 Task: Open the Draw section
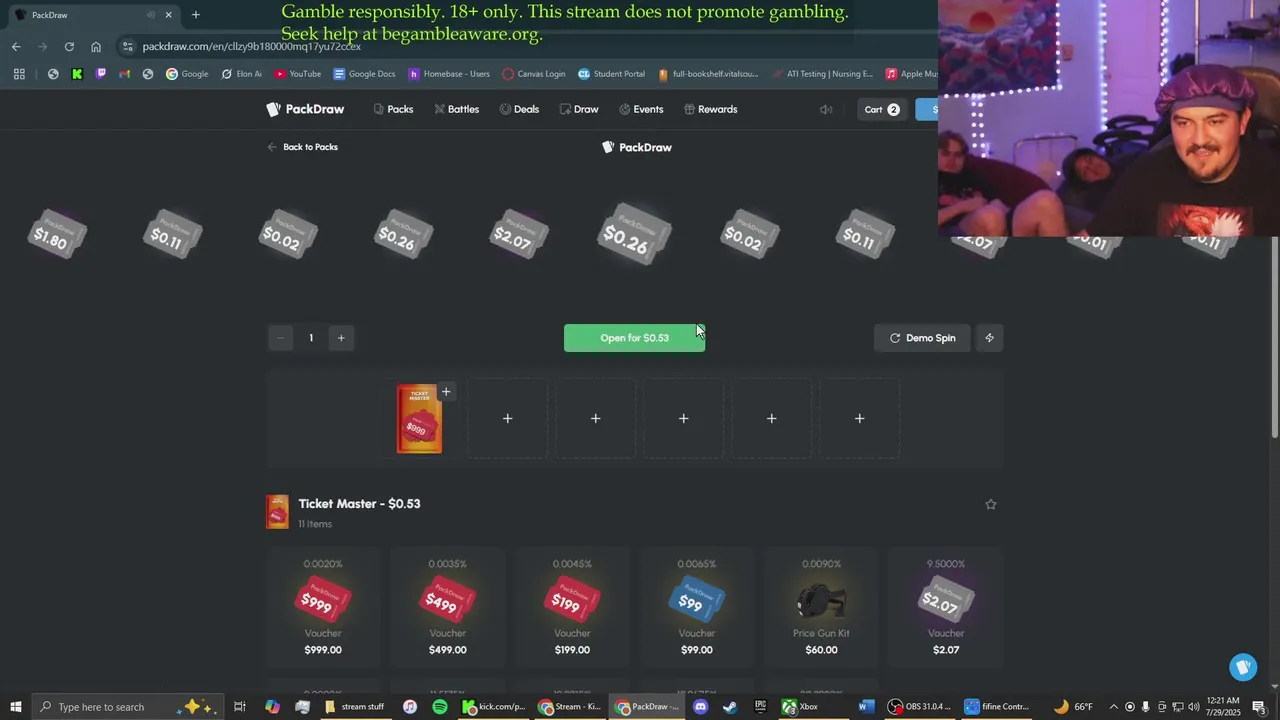[x=579, y=109]
